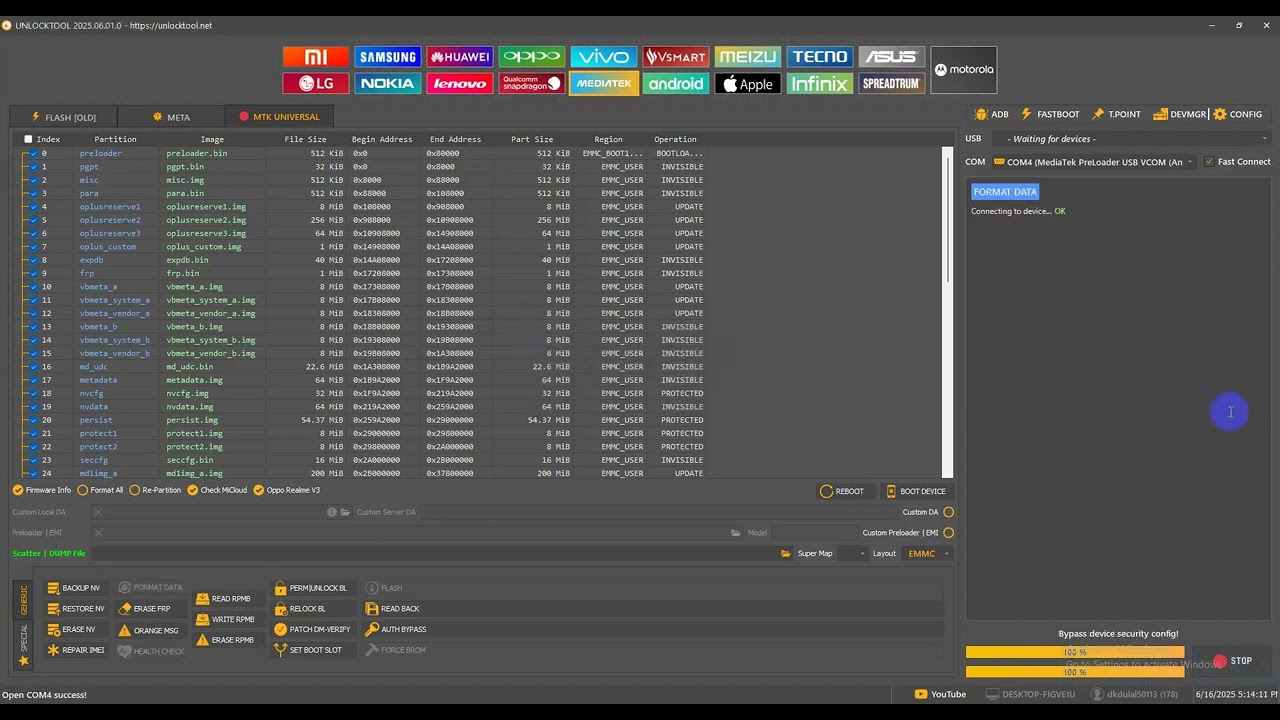Select the ASUS brand logo
The height and width of the screenshot is (720, 1280).
pos(892,57)
